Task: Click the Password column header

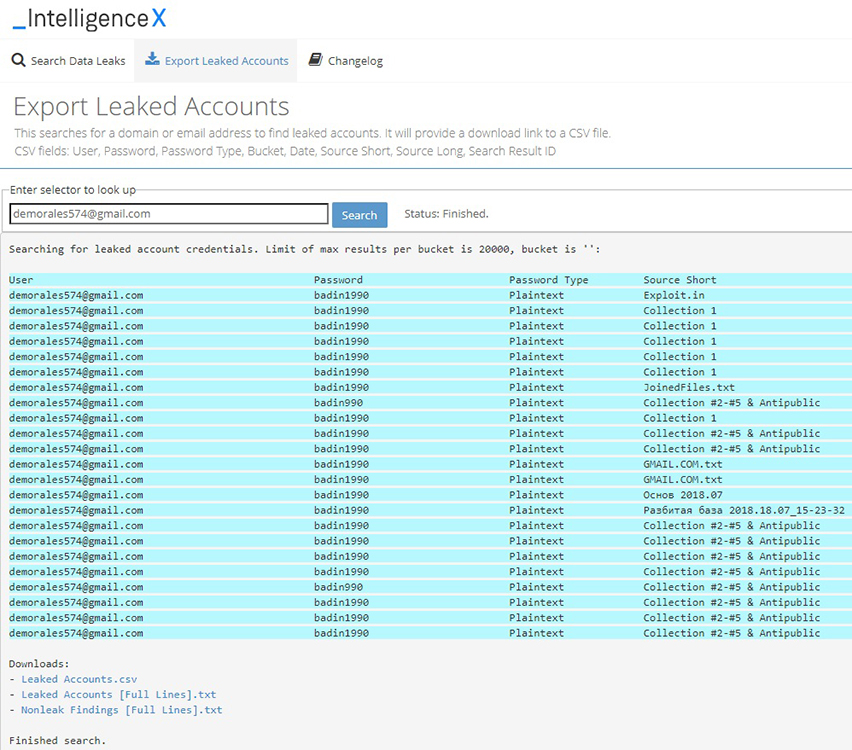Action: click(x=338, y=280)
